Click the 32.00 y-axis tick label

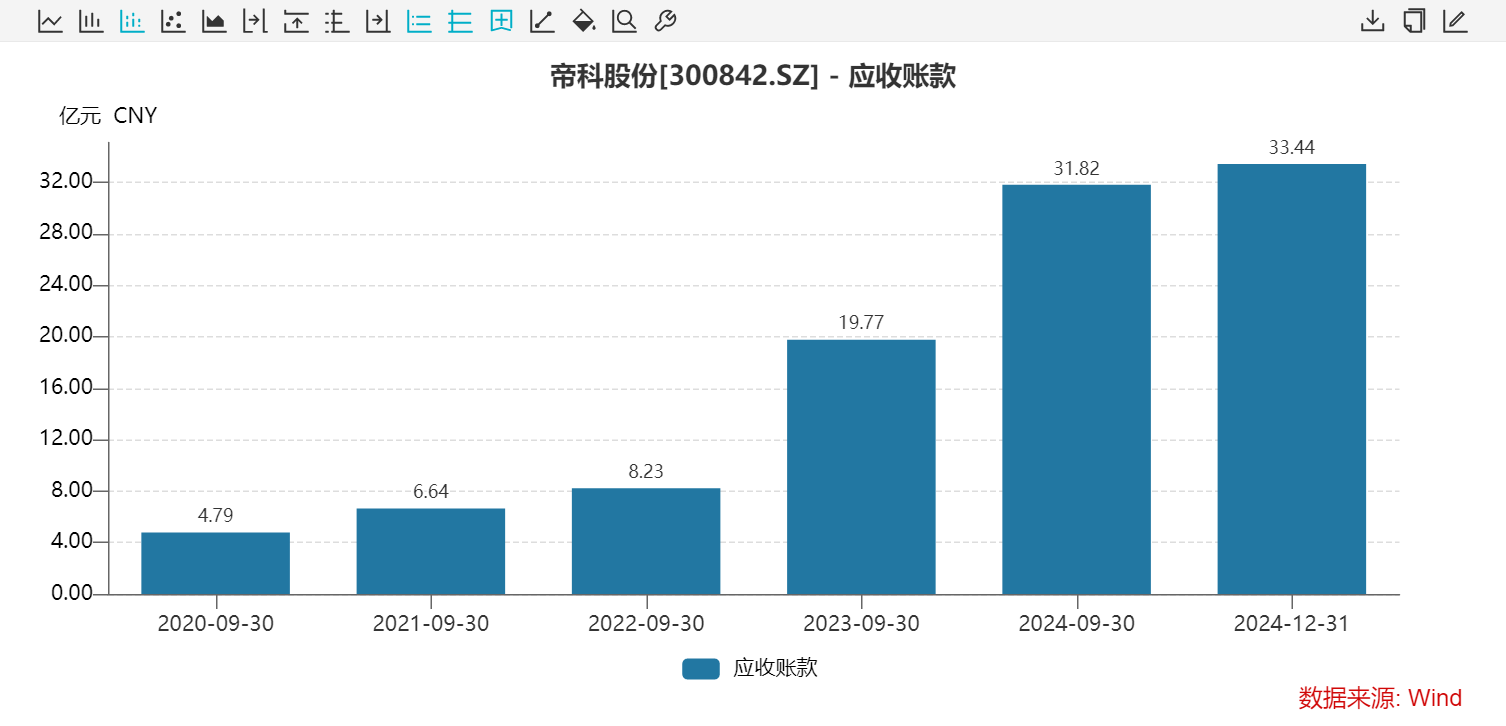pos(64,182)
